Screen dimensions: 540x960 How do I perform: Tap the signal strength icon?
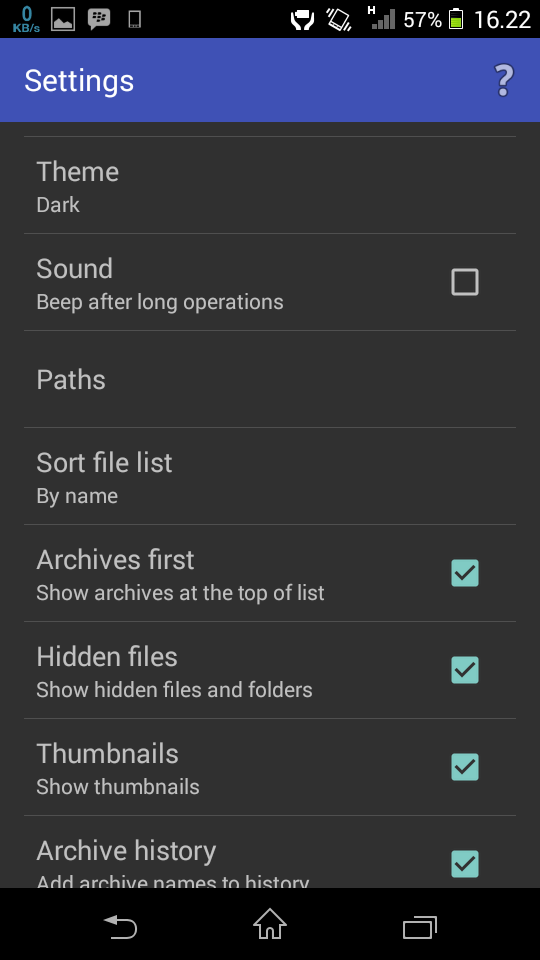[x=382, y=18]
